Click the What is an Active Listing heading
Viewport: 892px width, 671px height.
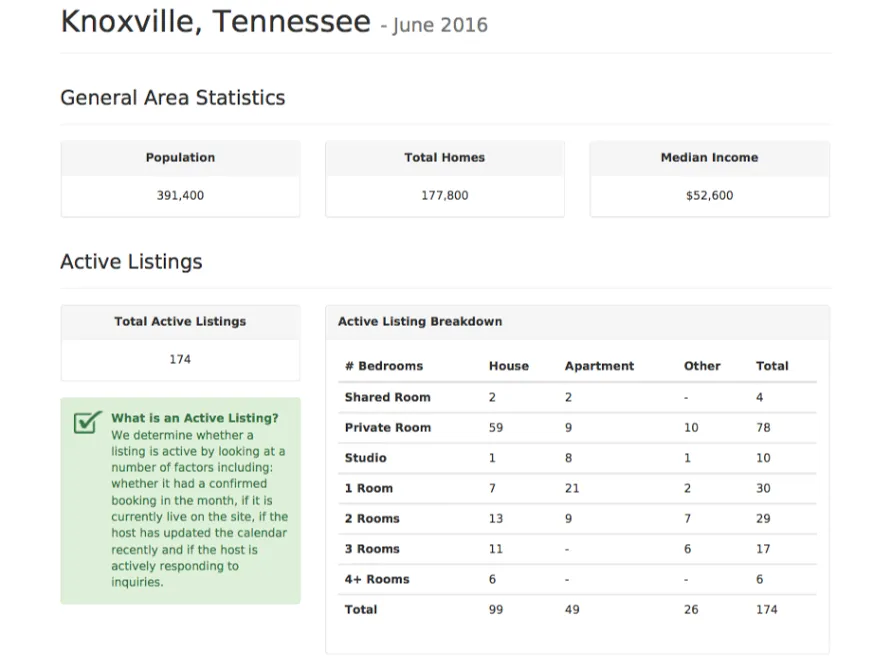195,418
